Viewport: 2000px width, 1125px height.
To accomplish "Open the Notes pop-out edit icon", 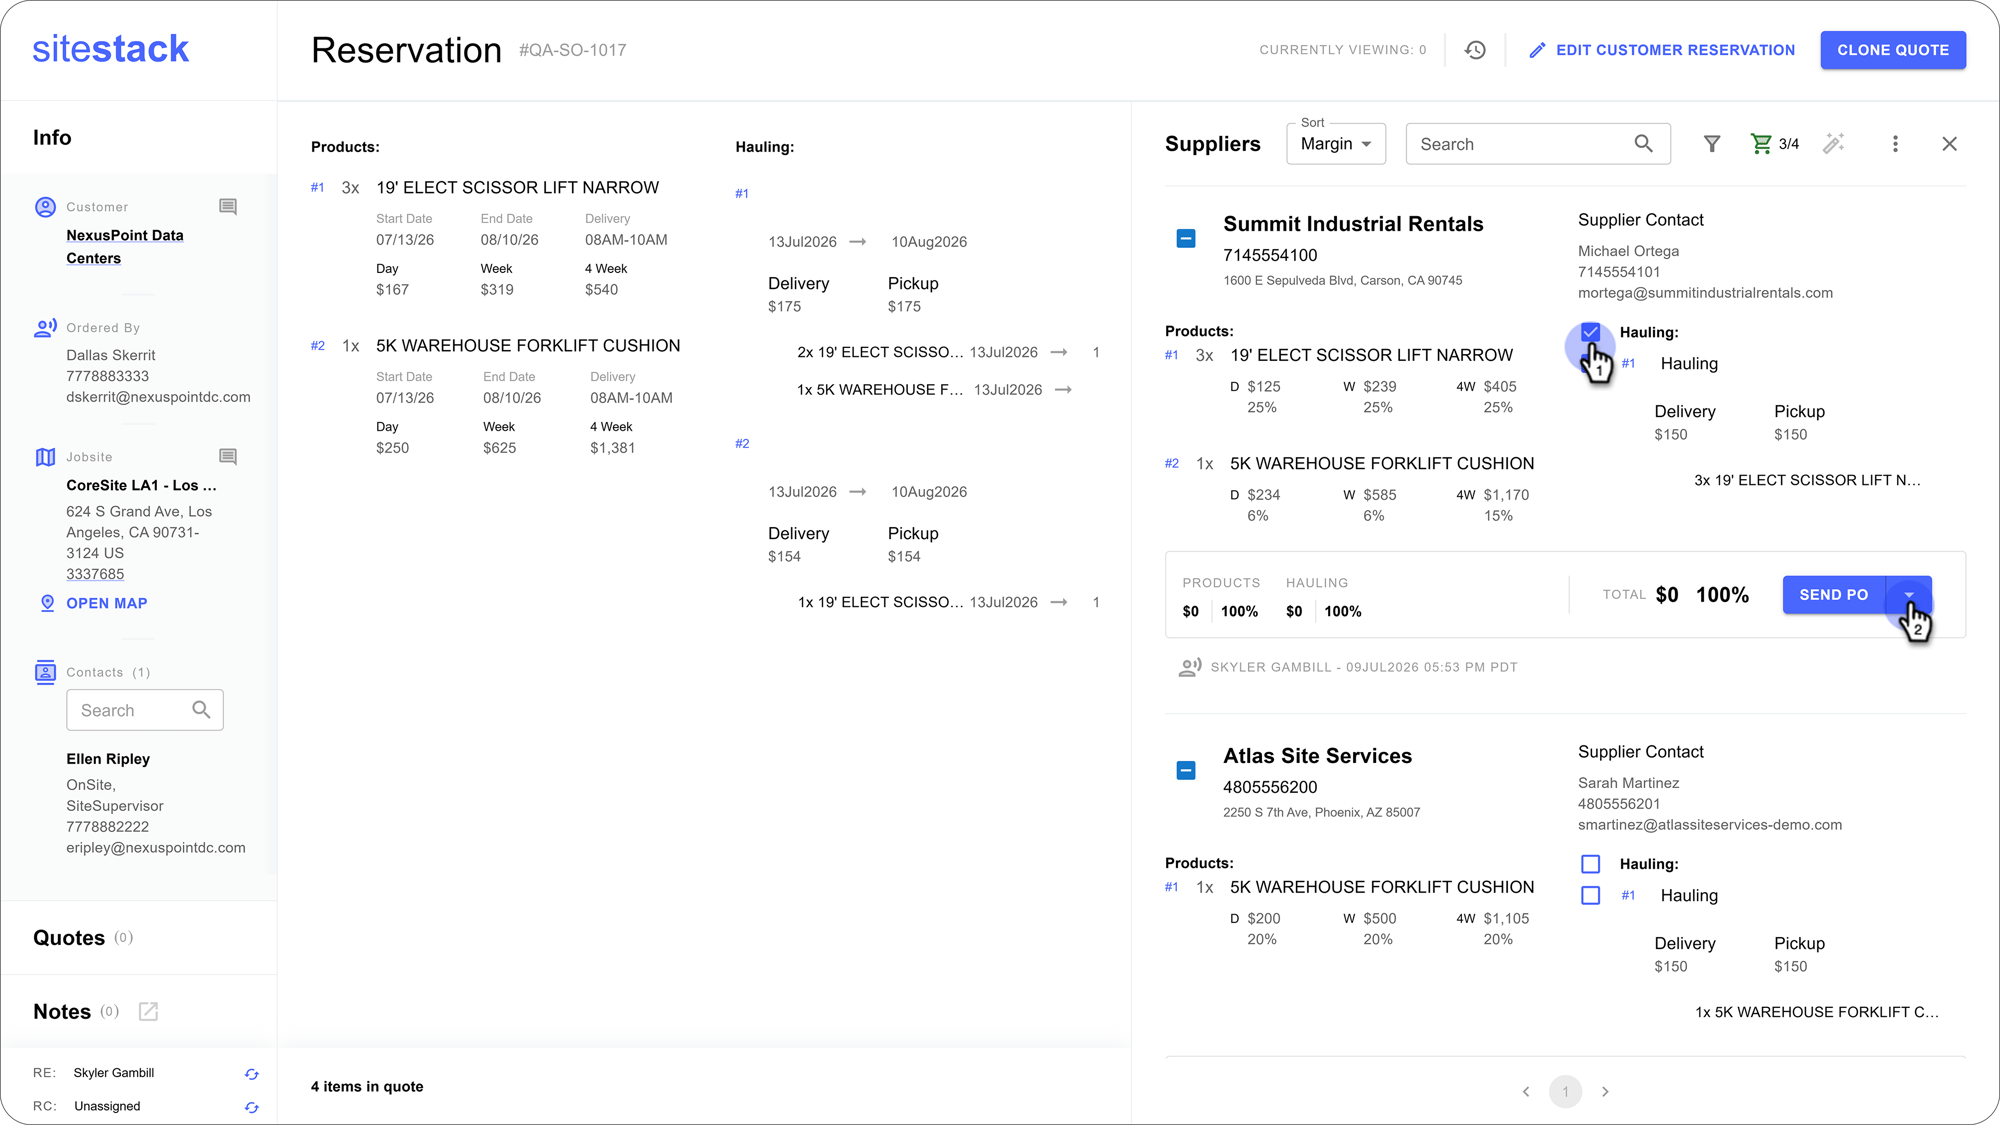I will [148, 1011].
